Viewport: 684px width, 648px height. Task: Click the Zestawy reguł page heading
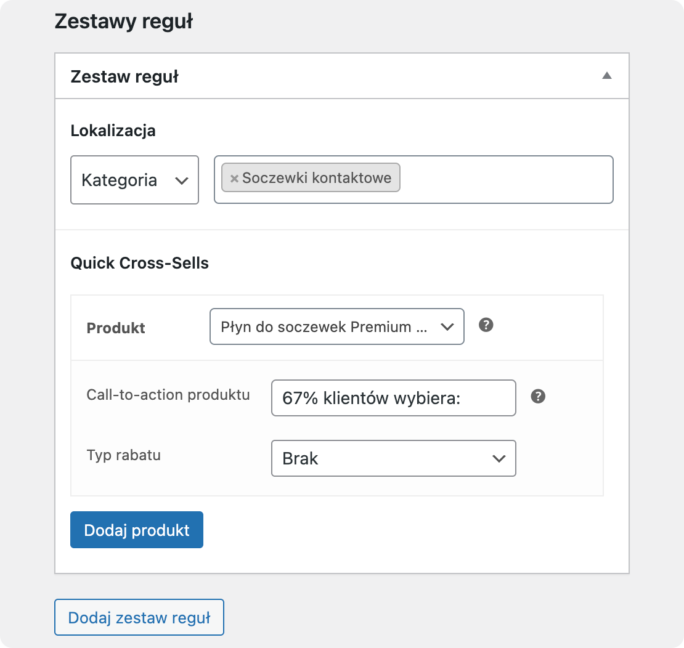point(123,21)
